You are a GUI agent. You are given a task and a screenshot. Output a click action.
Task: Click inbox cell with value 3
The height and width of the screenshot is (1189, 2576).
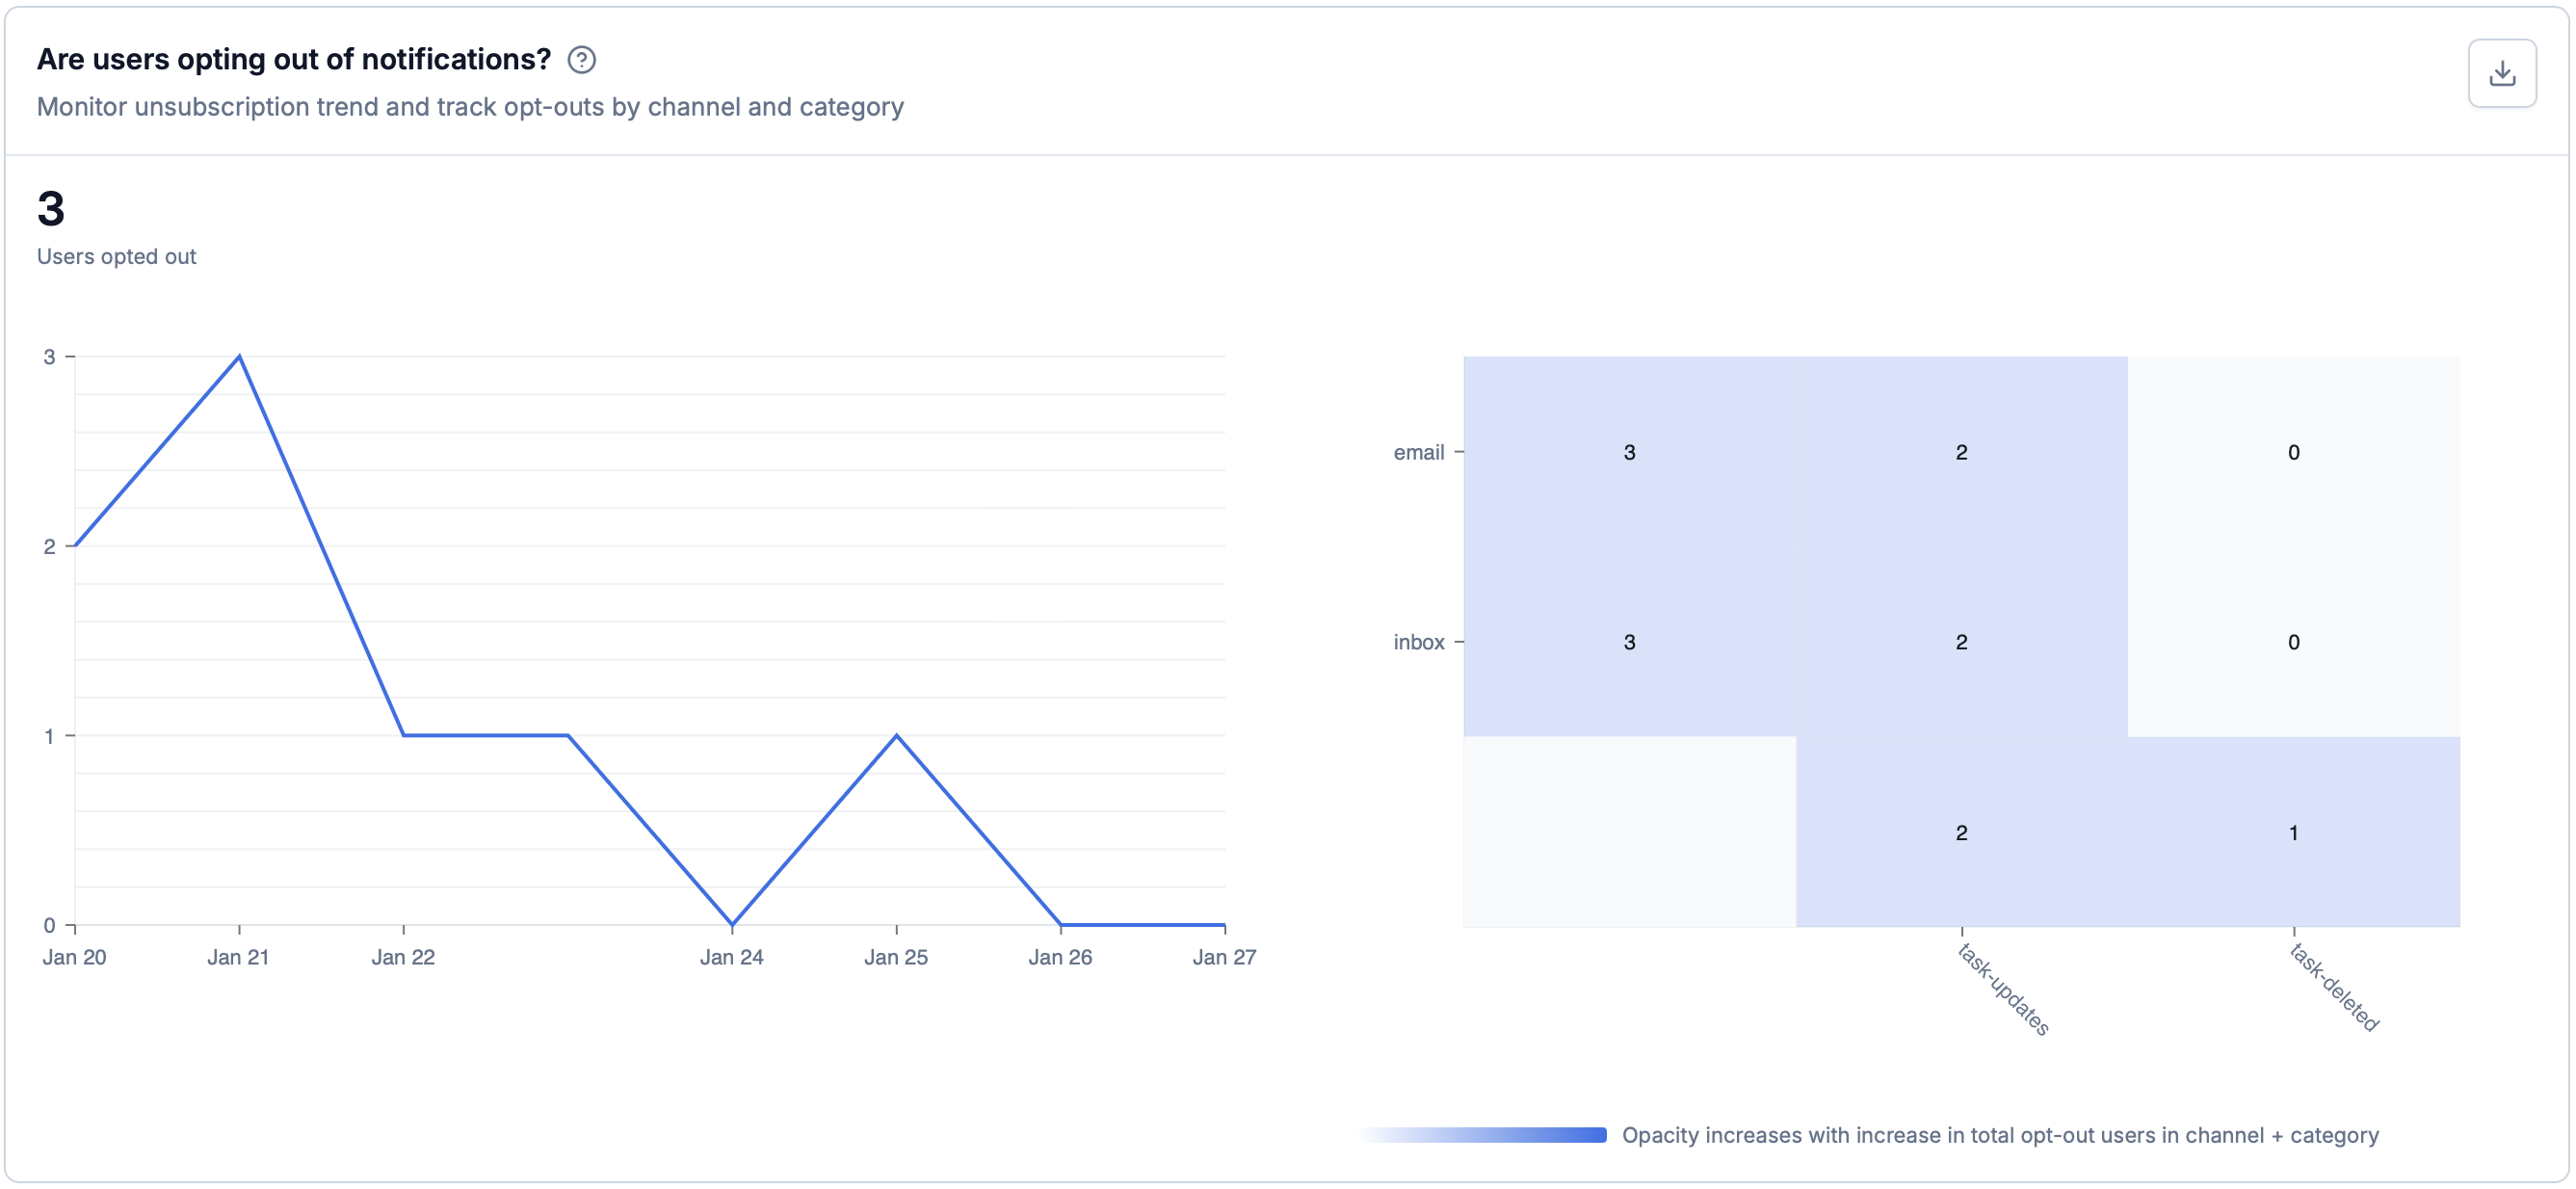click(x=1629, y=642)
